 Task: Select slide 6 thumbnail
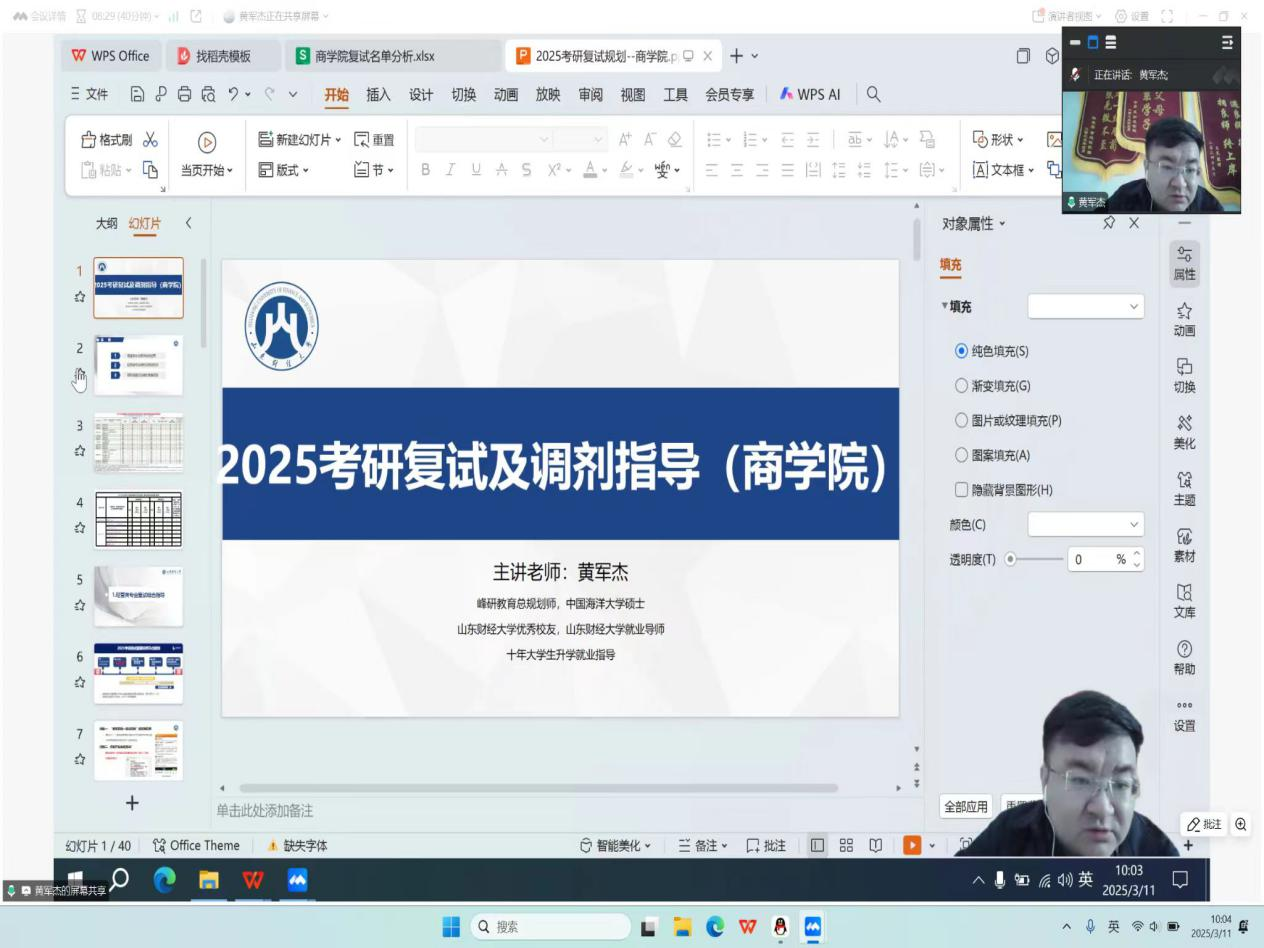(138, 673)
